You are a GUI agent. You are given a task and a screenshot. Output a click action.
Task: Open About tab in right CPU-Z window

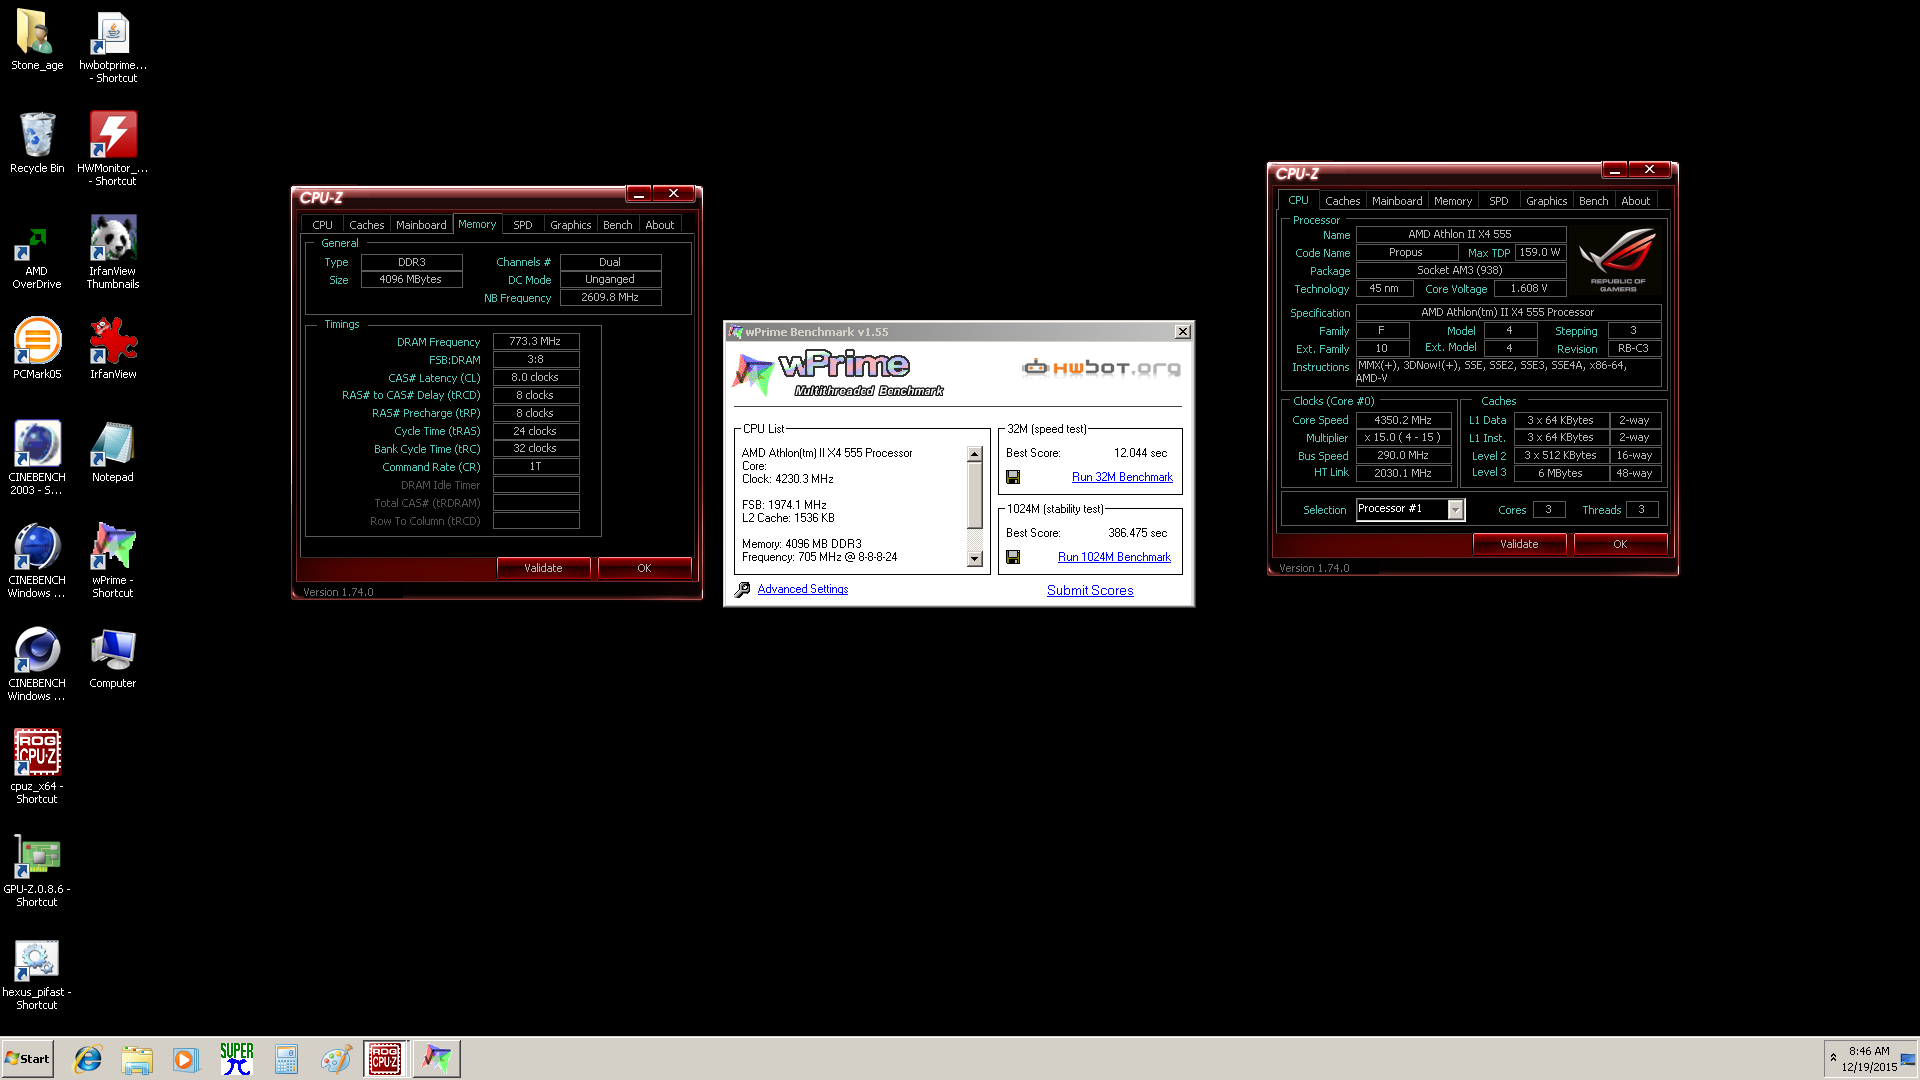pyautogui.click(x=1635, y=201)
